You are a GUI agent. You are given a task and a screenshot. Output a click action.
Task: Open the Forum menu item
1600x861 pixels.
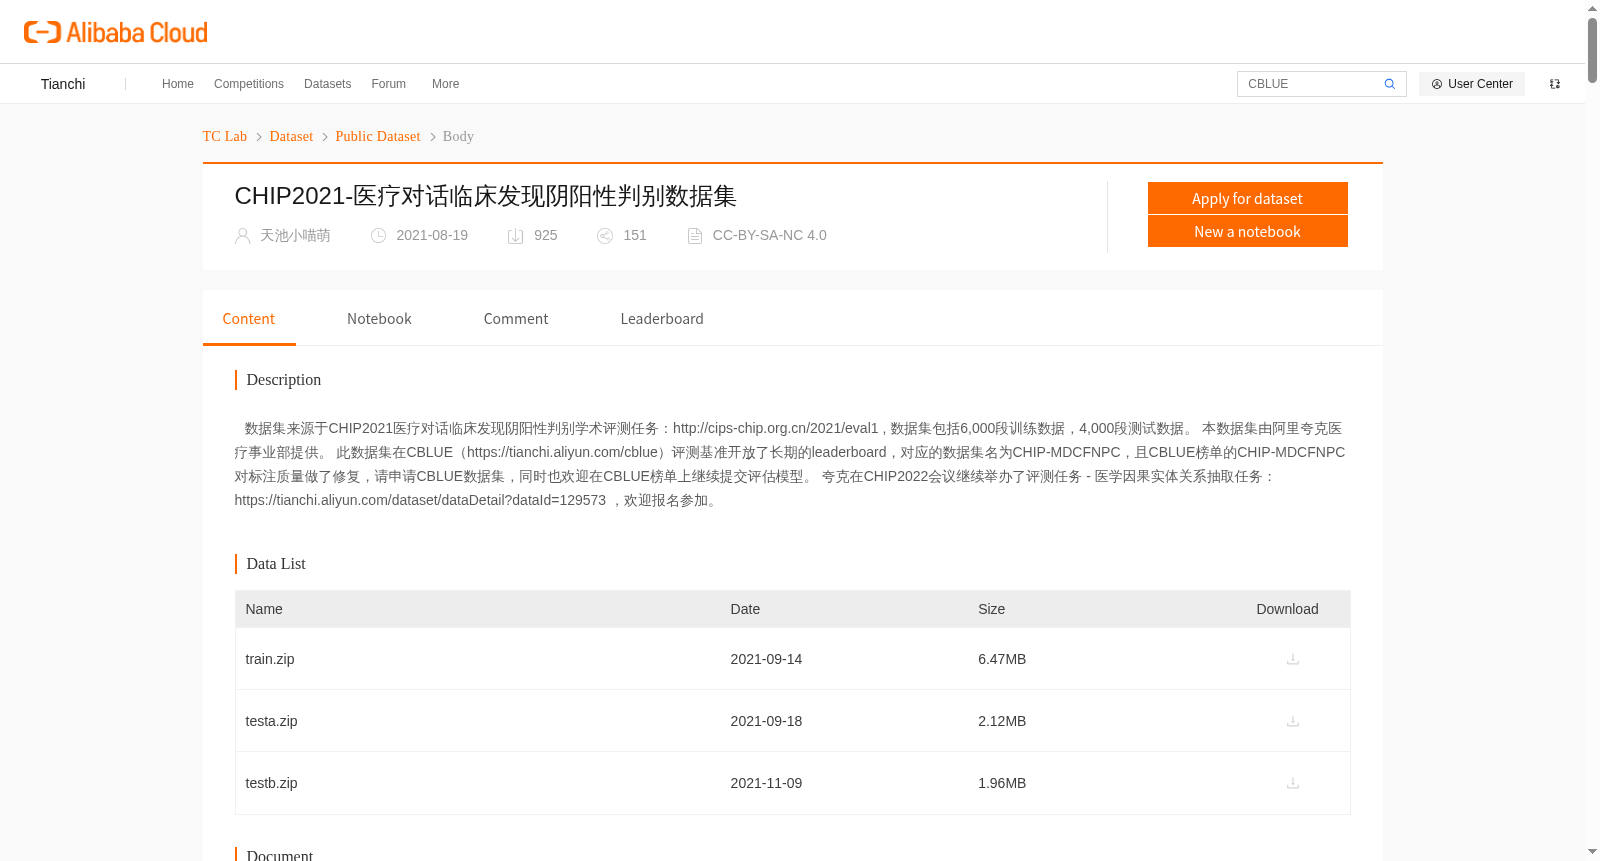389,84
